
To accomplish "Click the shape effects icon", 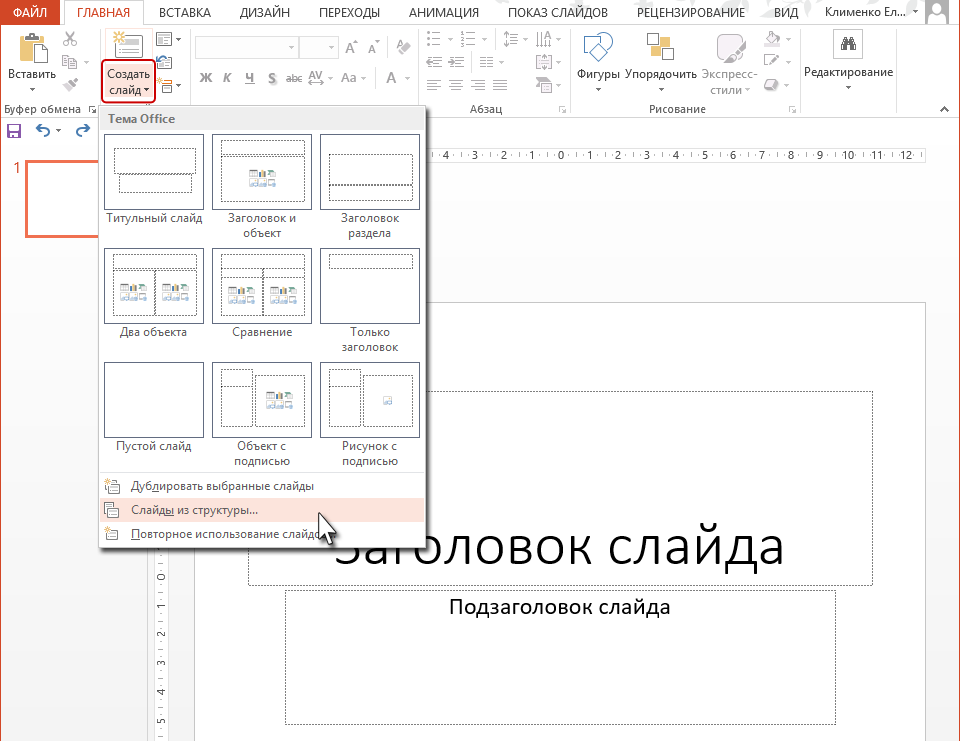I will click(x=771, y=84).
